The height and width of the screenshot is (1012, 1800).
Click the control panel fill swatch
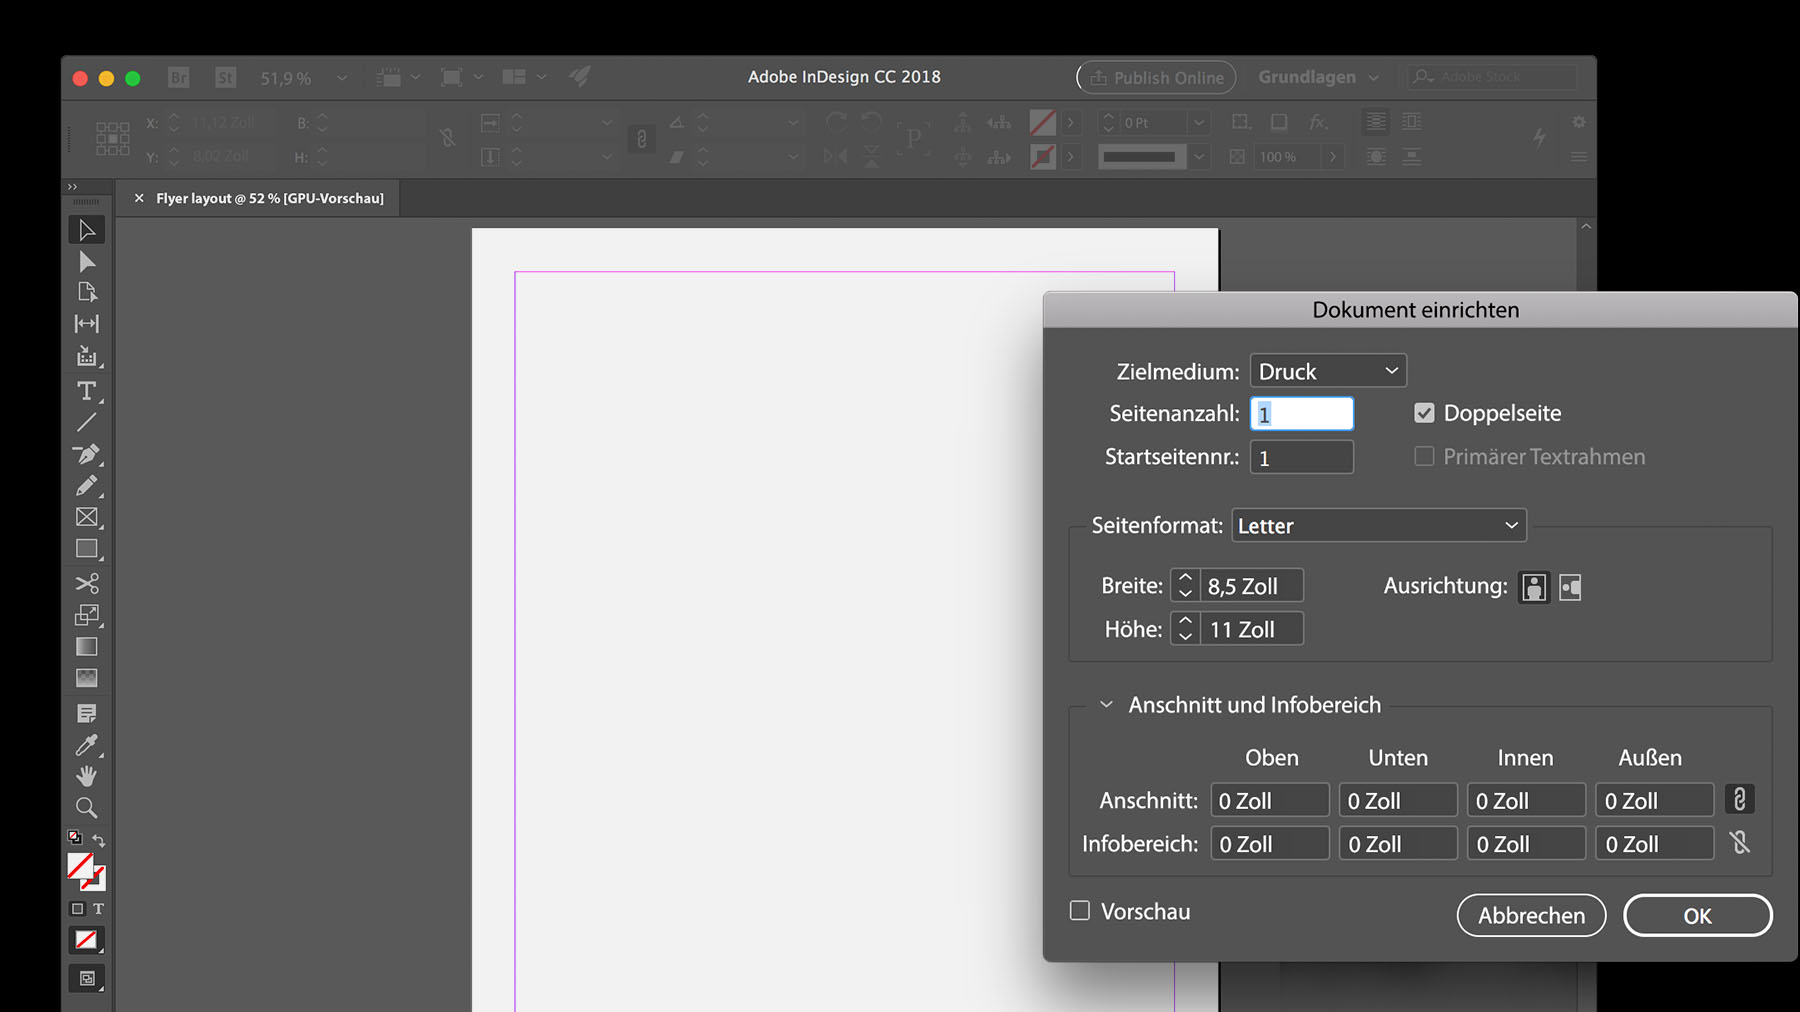pyautogui.click(x=1043, y=122)
